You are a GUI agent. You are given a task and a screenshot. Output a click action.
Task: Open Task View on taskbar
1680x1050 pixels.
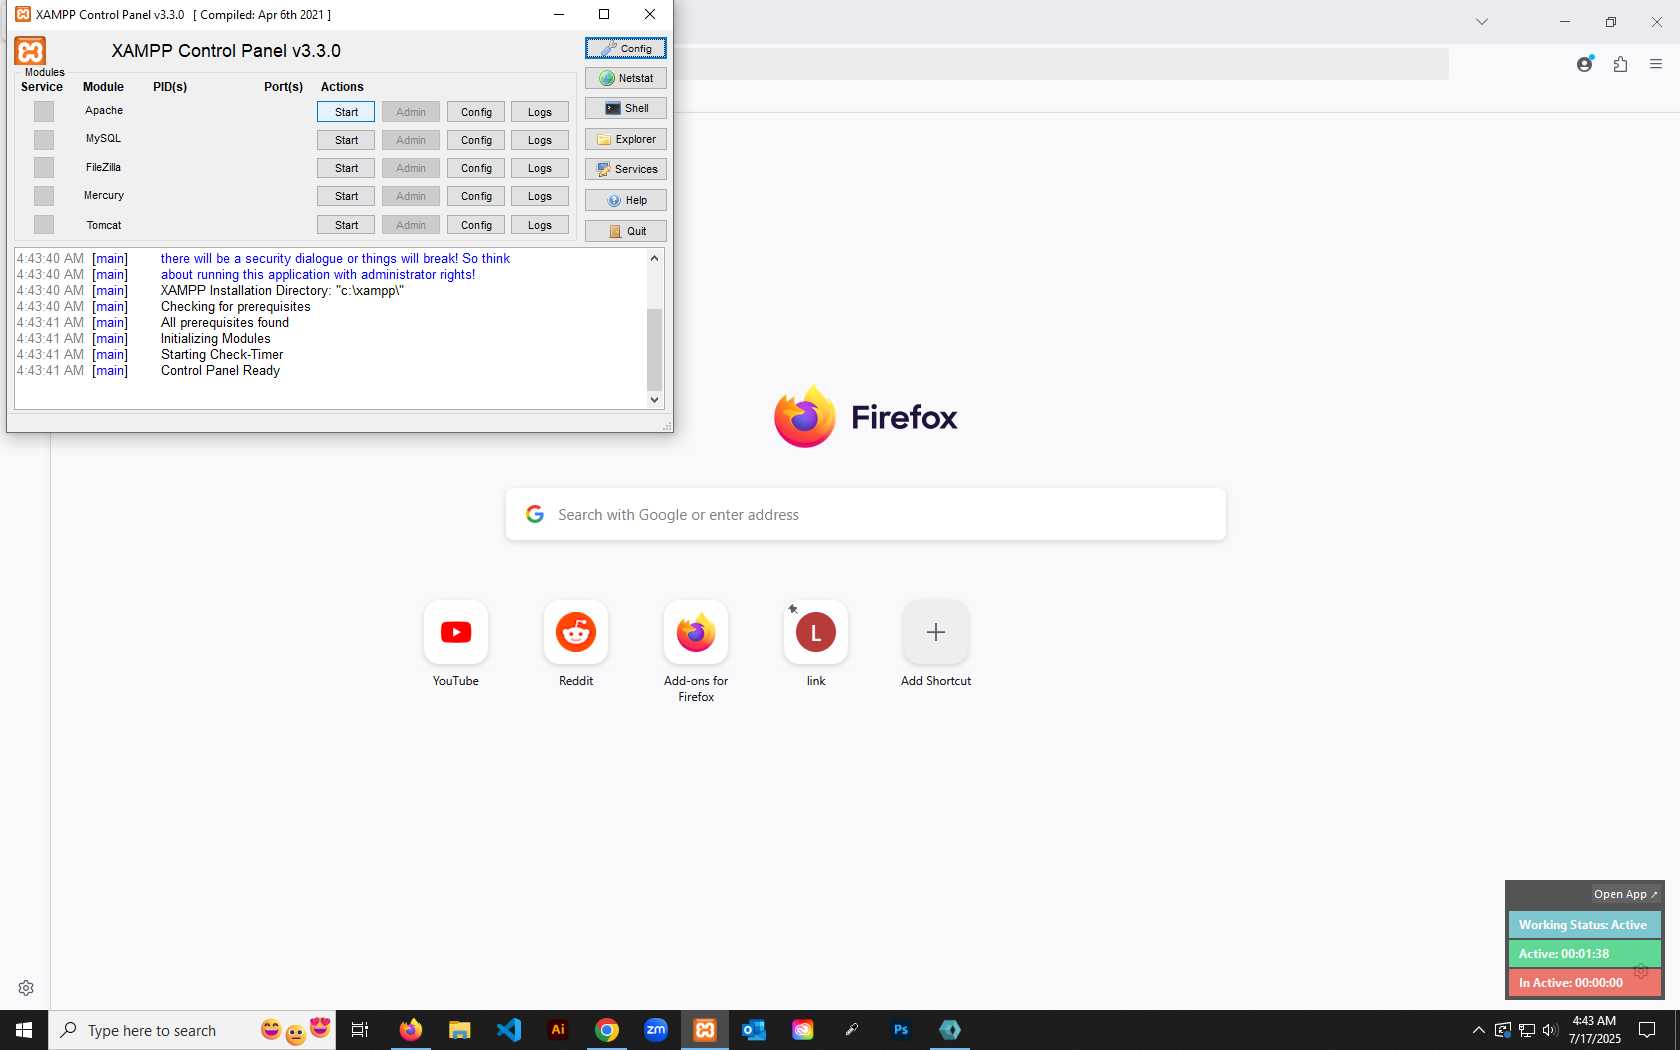(x=360, y=1030)
